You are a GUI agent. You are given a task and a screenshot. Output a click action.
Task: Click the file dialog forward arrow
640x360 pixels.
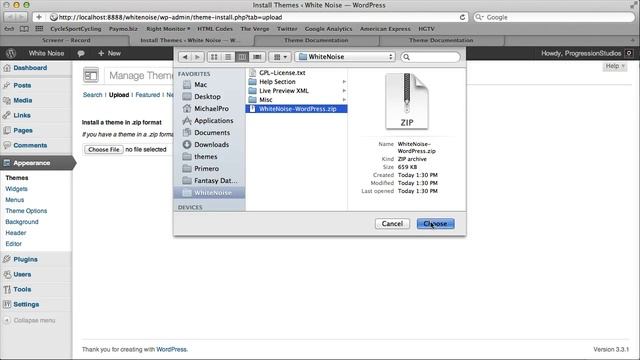coord(198,57)
